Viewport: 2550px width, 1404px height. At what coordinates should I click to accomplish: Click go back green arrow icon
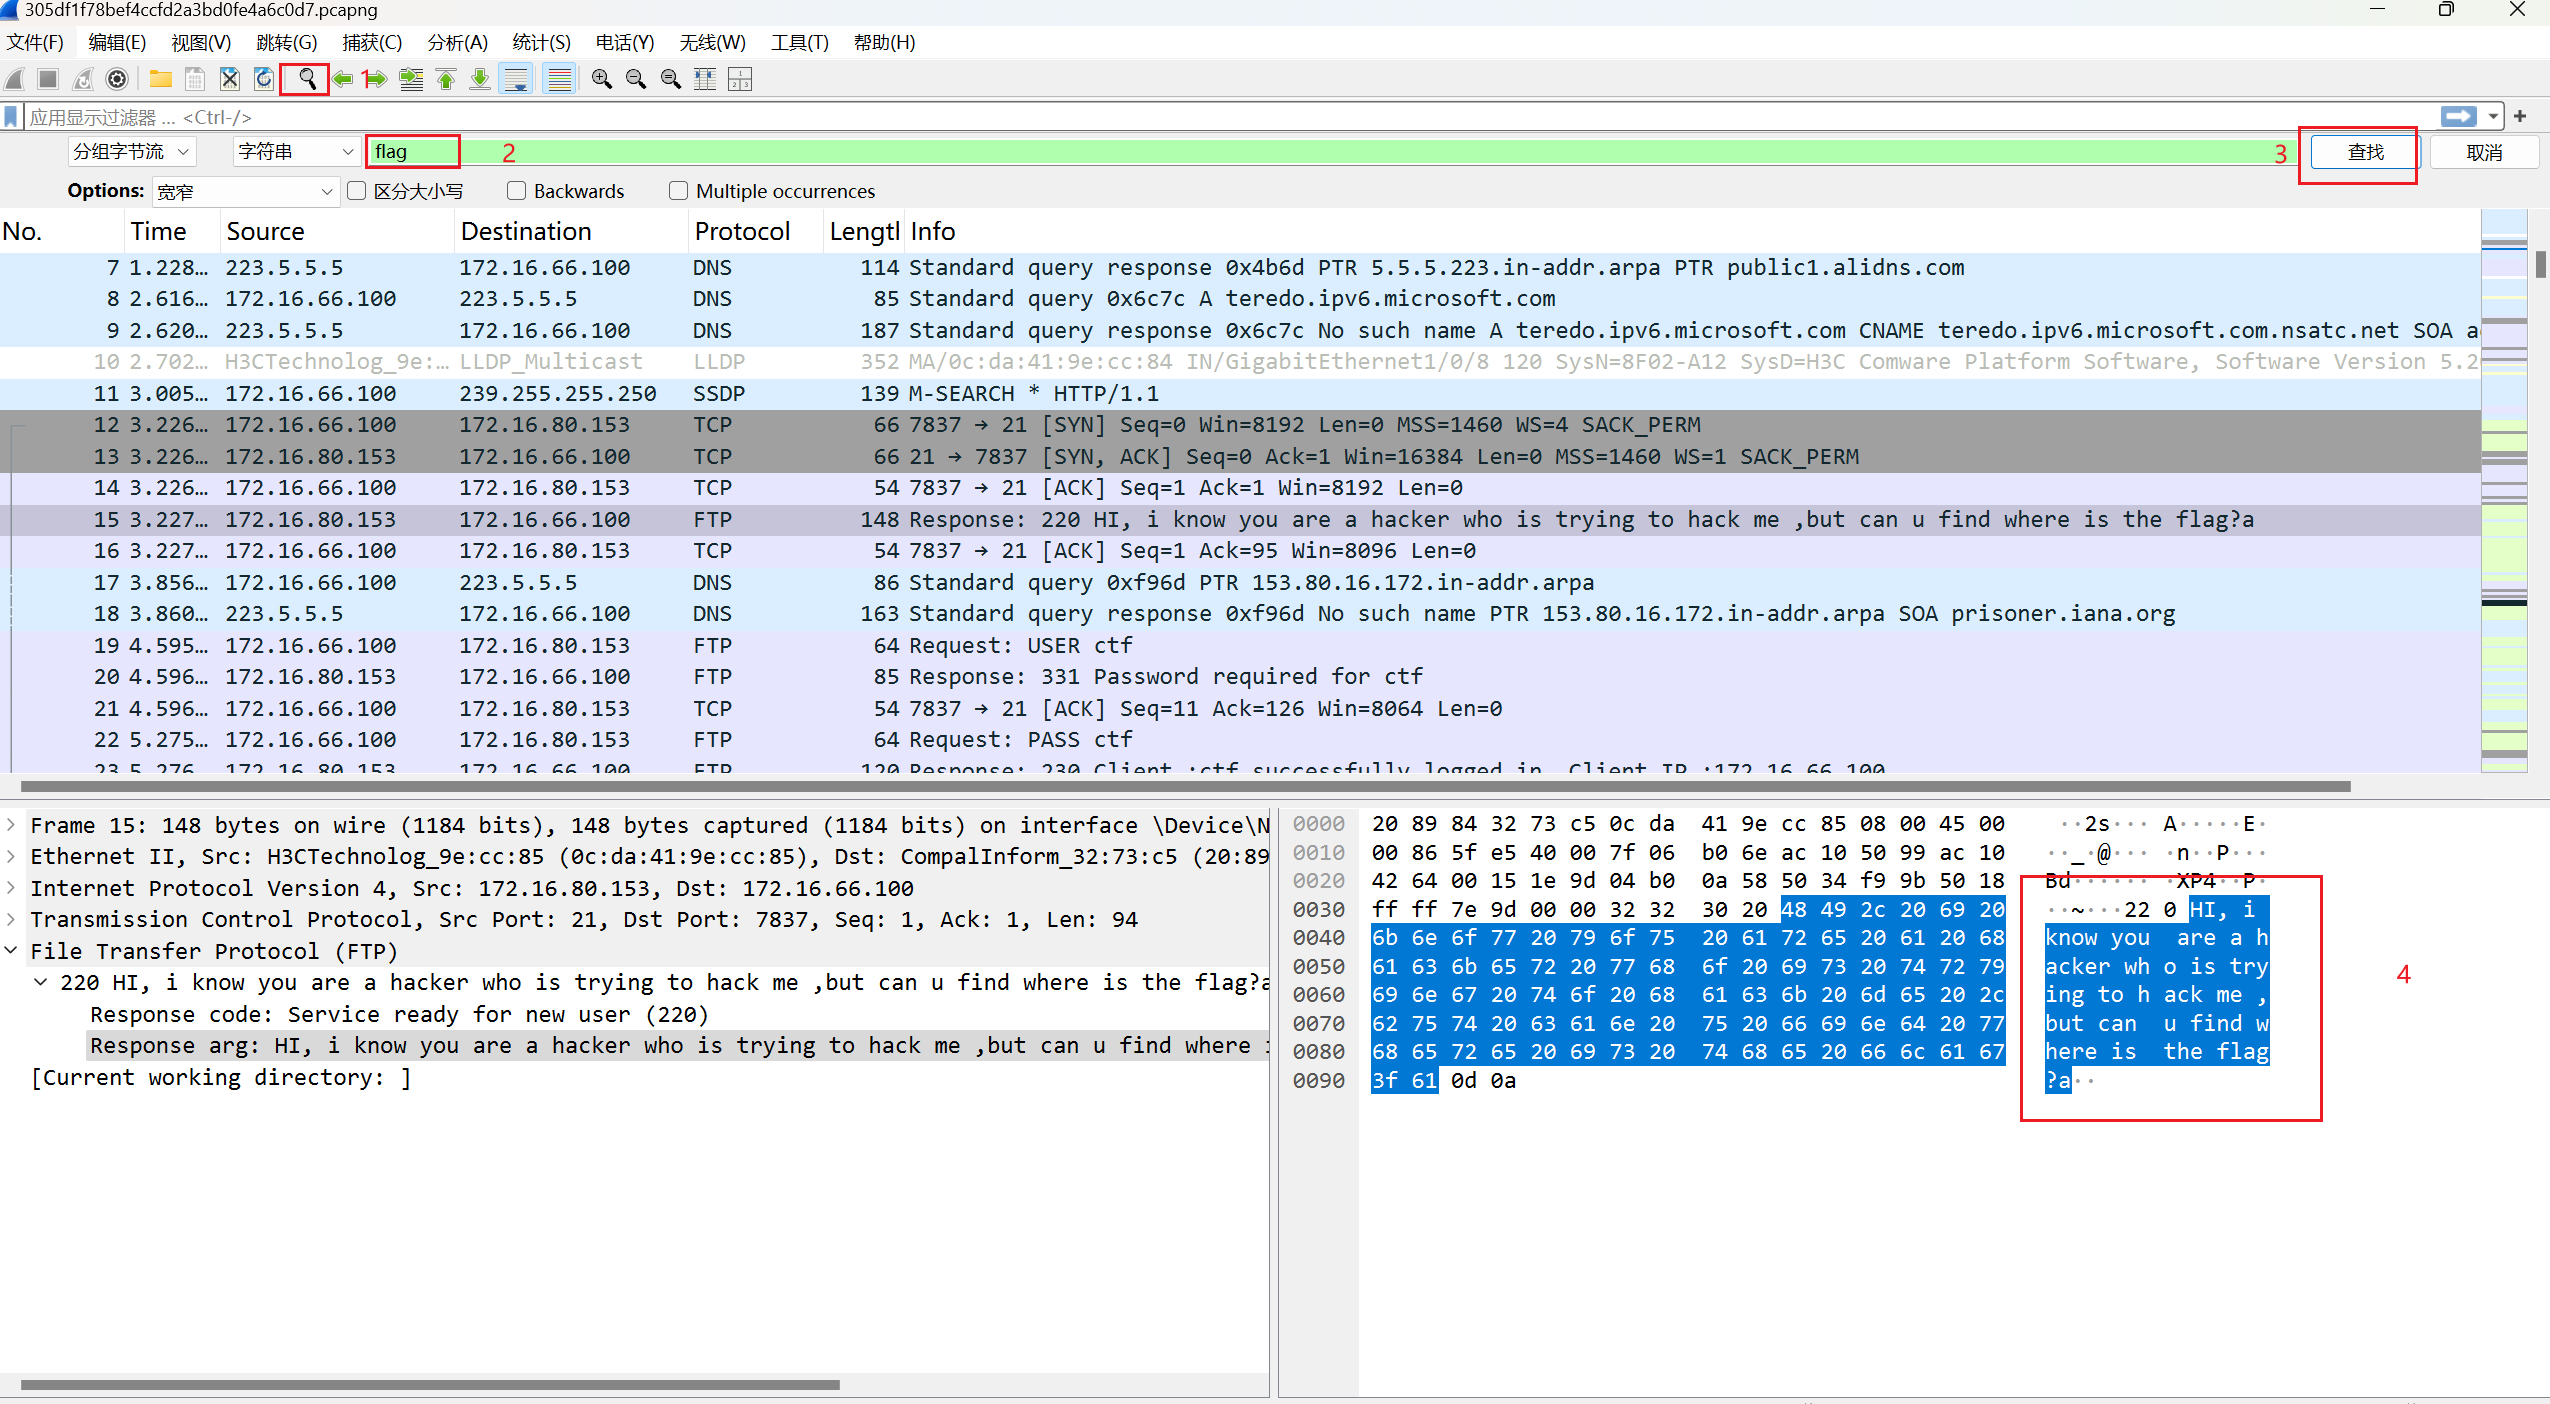(343, 79)
